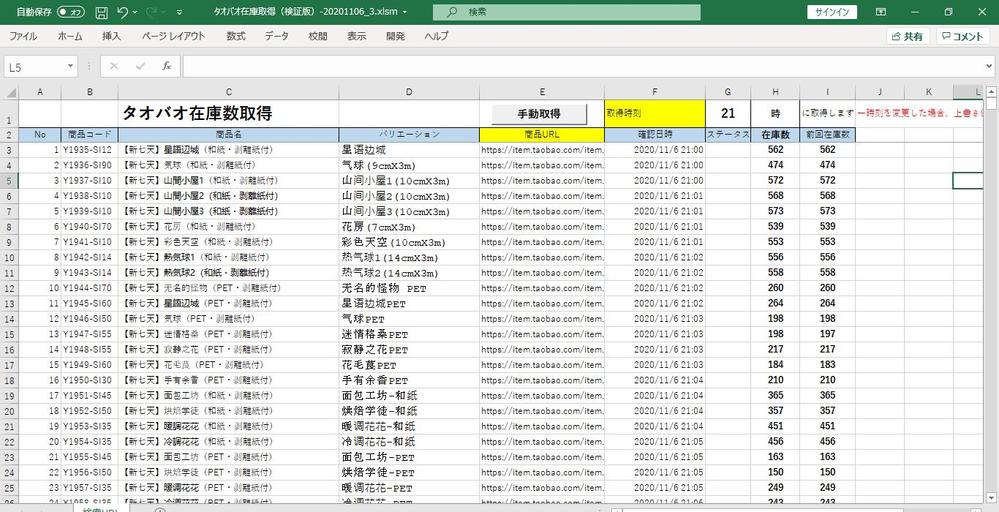This screenshot has height=512, width=999.
Task: Open the ヘルプ tab
Action: tap(436, 36)
